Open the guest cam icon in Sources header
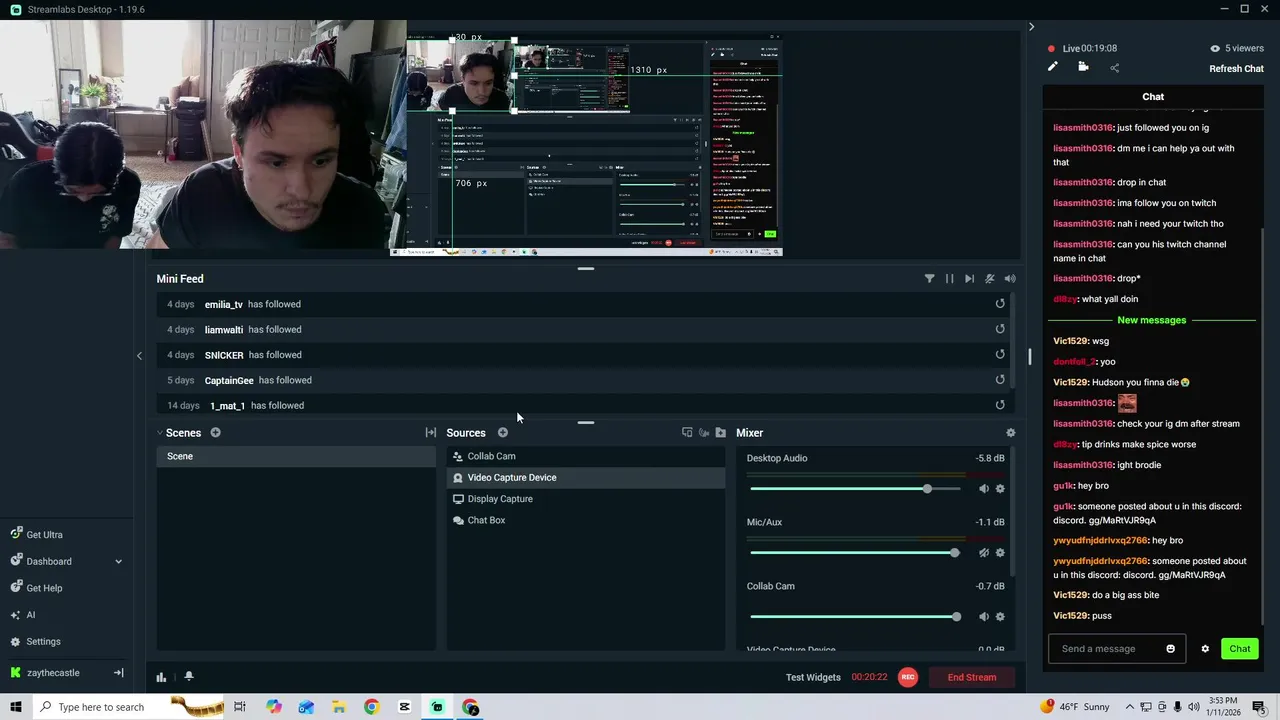Viewport: 1280px width, 720px height. pyautogui.click(x=704, y=433)
